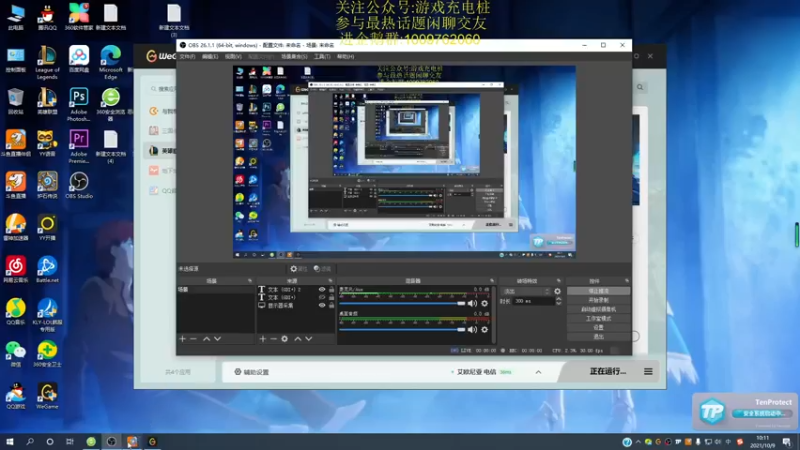800x450 pixels.
Task: Move scene down in scenes panel
Action: pyautogui.click(x=218, y=339)
